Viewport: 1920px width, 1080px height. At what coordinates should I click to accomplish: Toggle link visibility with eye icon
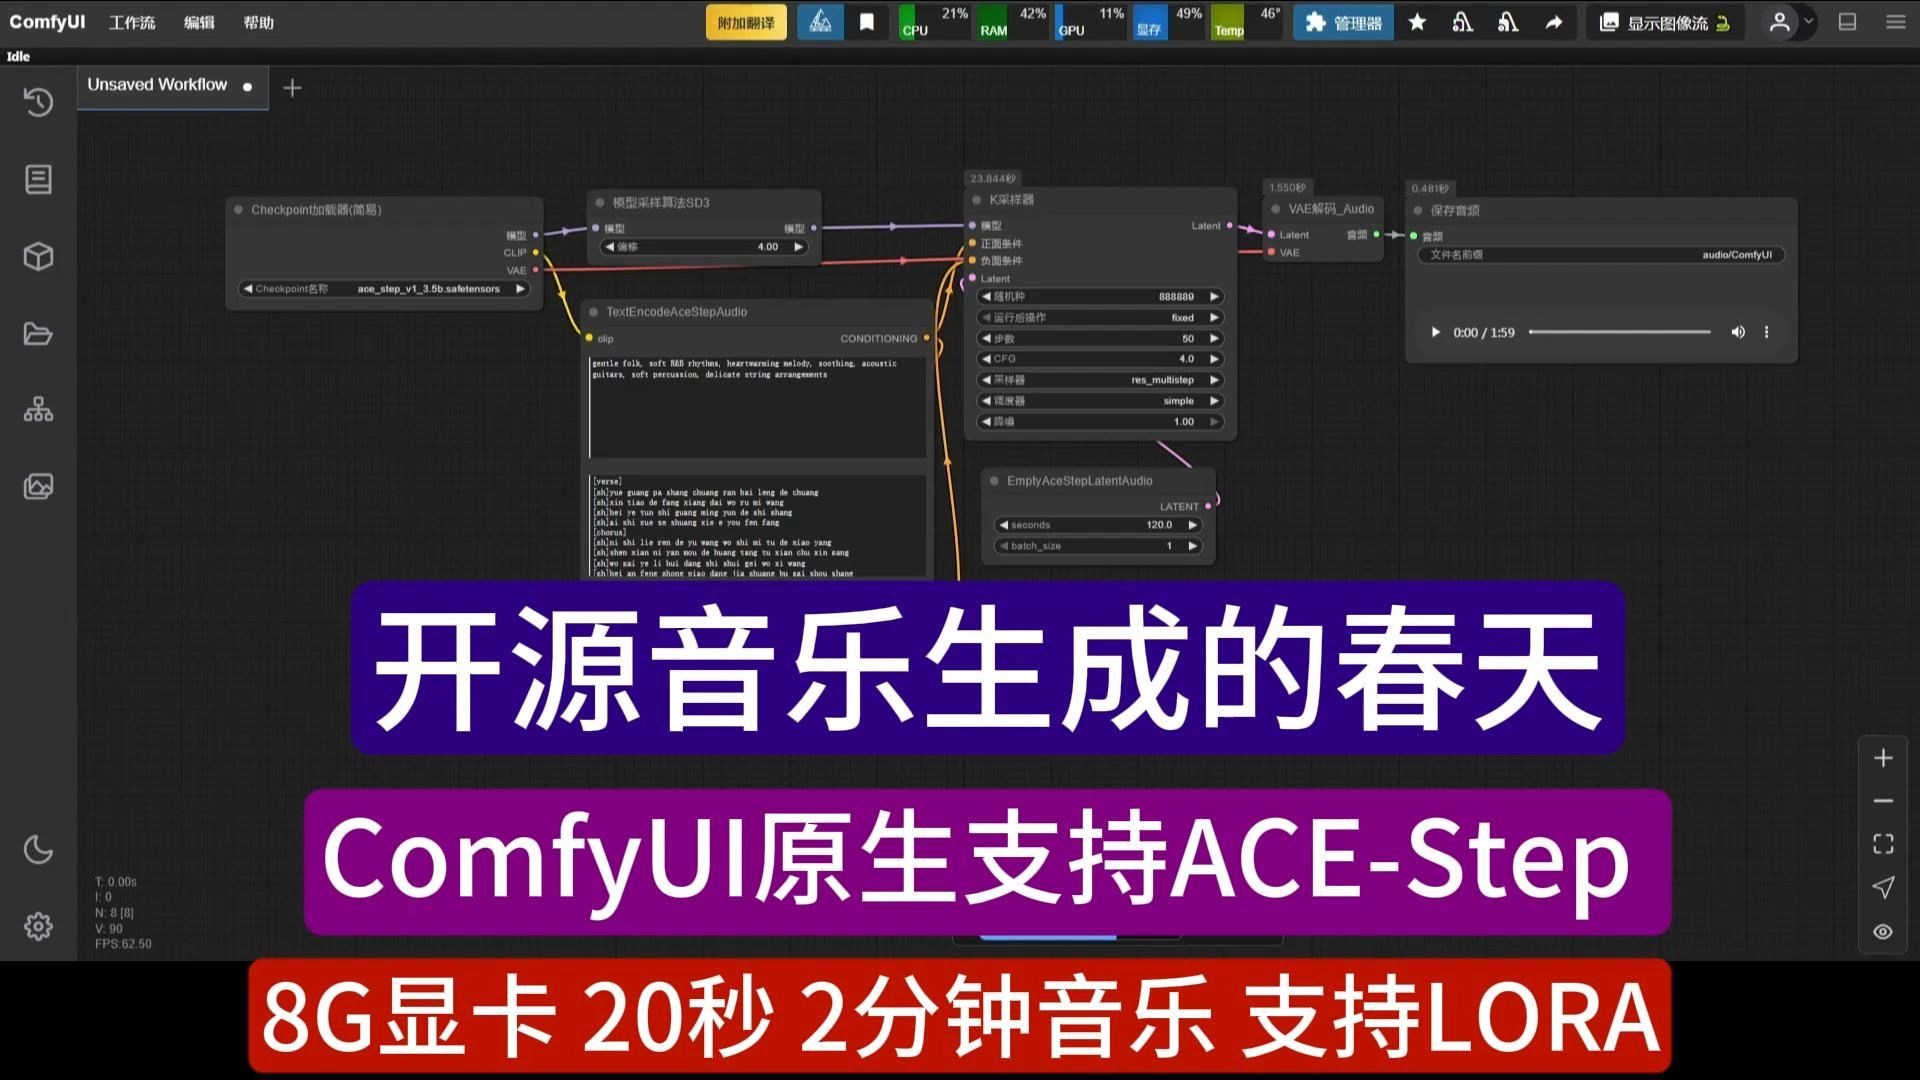pyautogui.click(x=1883, y=931)
